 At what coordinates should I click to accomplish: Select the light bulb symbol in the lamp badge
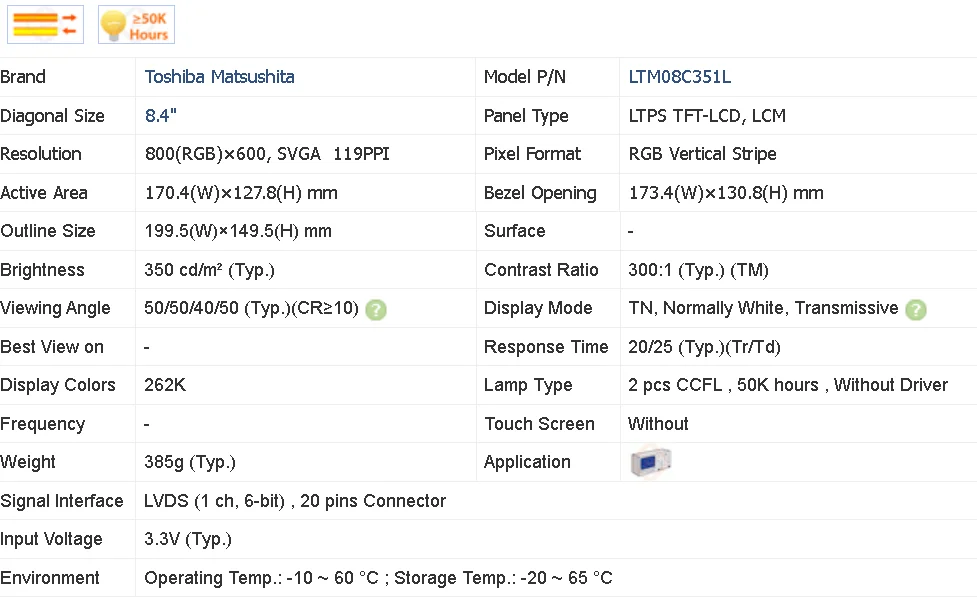[113, 24]
